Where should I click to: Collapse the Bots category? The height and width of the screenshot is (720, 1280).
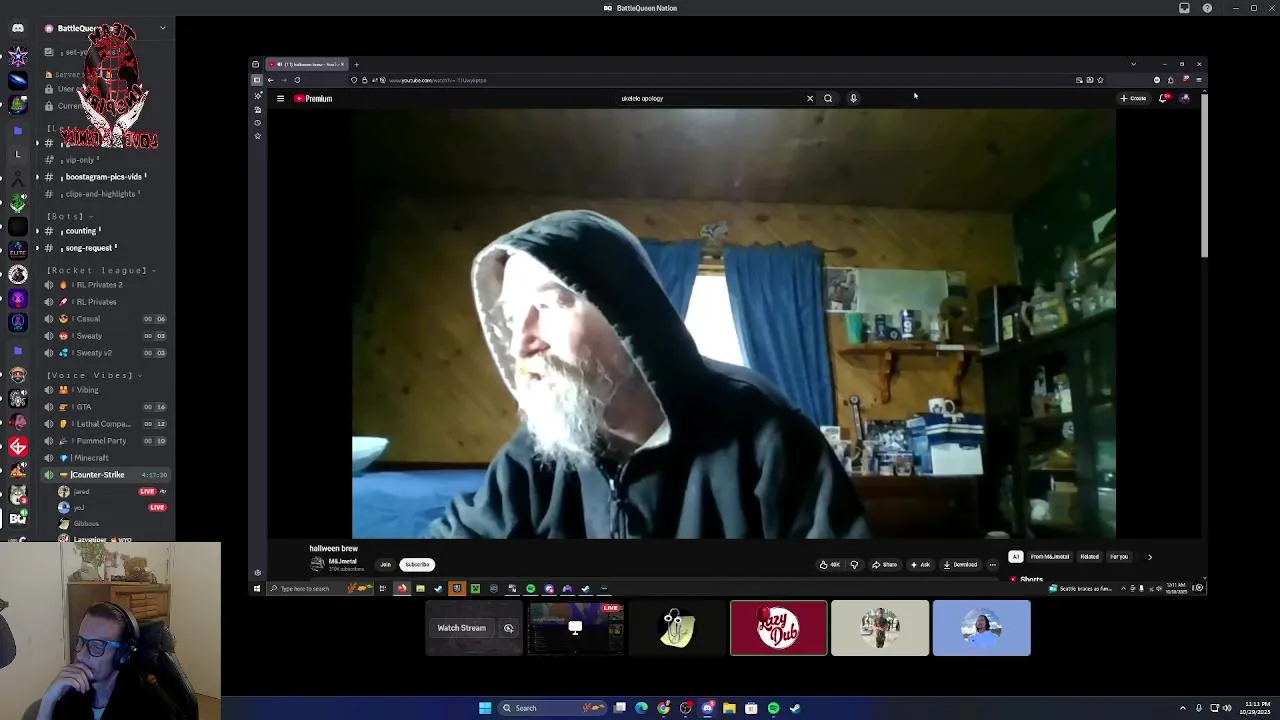(x=68, y=216)
